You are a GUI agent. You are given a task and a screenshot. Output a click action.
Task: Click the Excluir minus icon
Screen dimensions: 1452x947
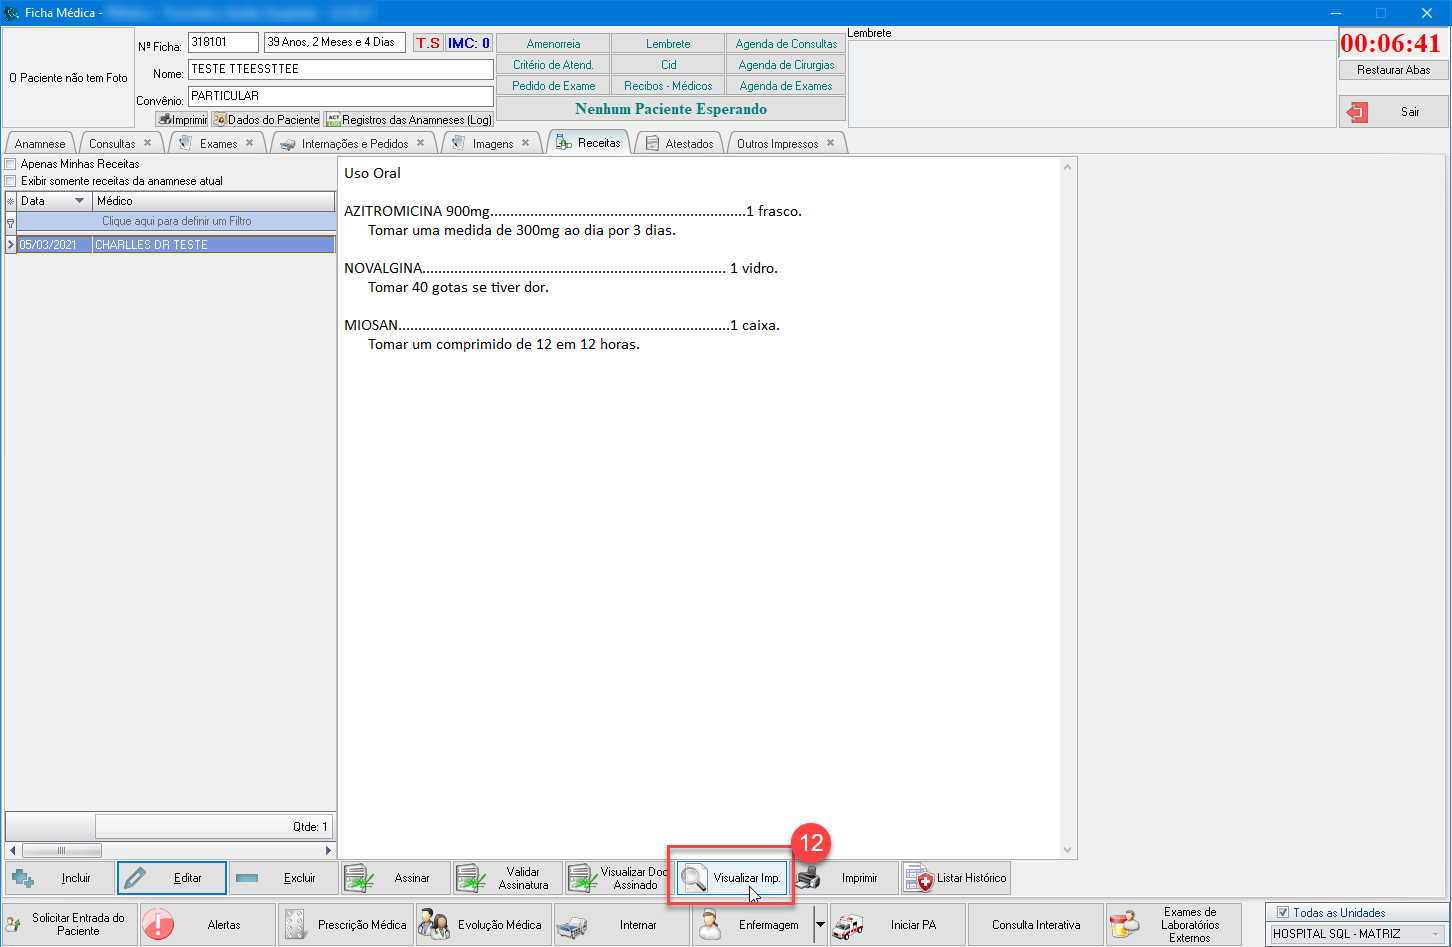click(247, 878)
